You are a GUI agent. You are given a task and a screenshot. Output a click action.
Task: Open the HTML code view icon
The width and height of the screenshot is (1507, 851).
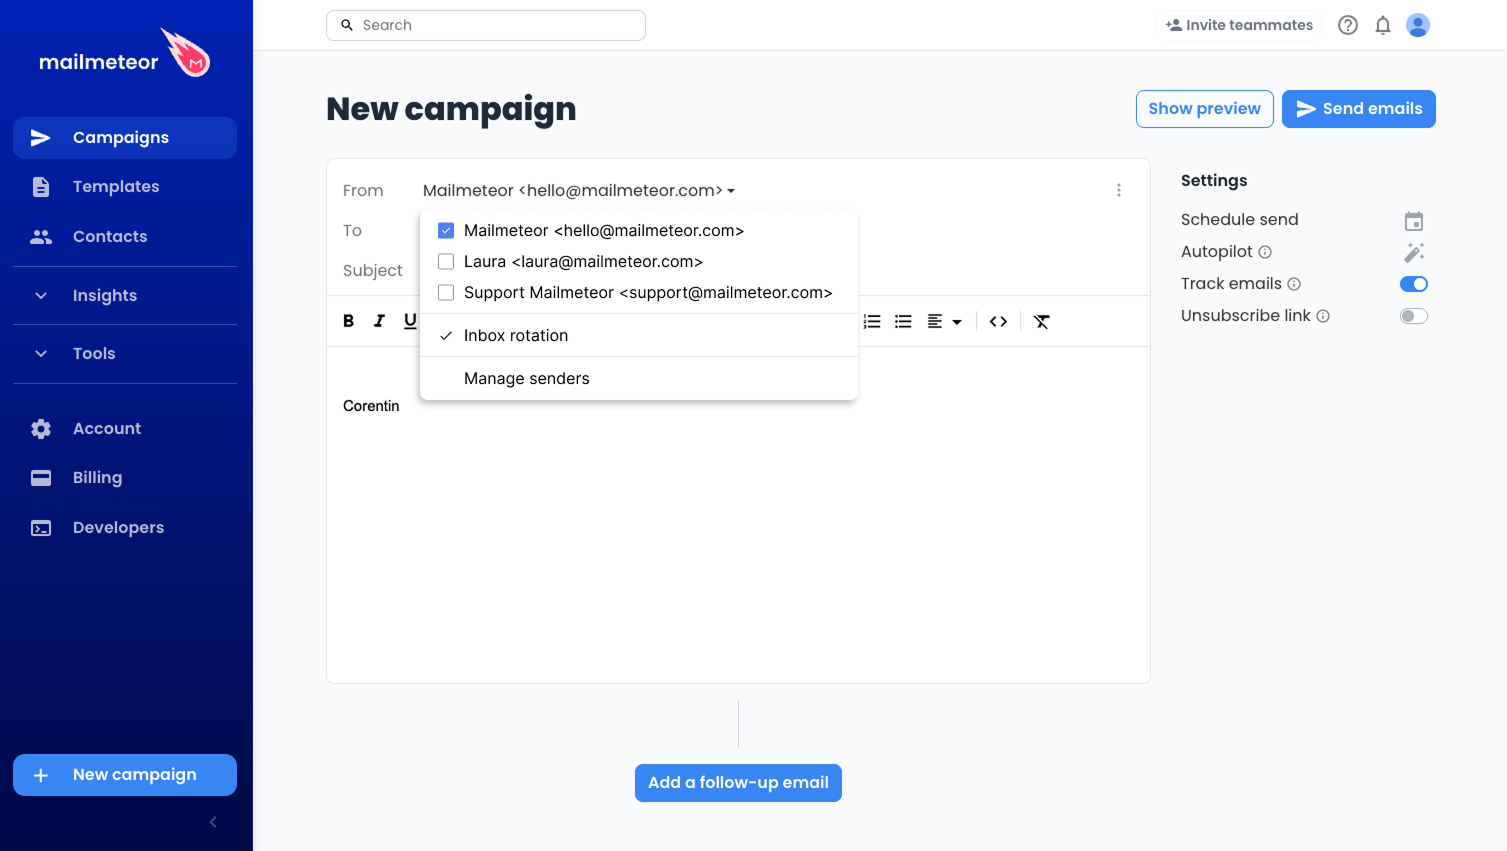pyautogui.click(x=998, y=321)
